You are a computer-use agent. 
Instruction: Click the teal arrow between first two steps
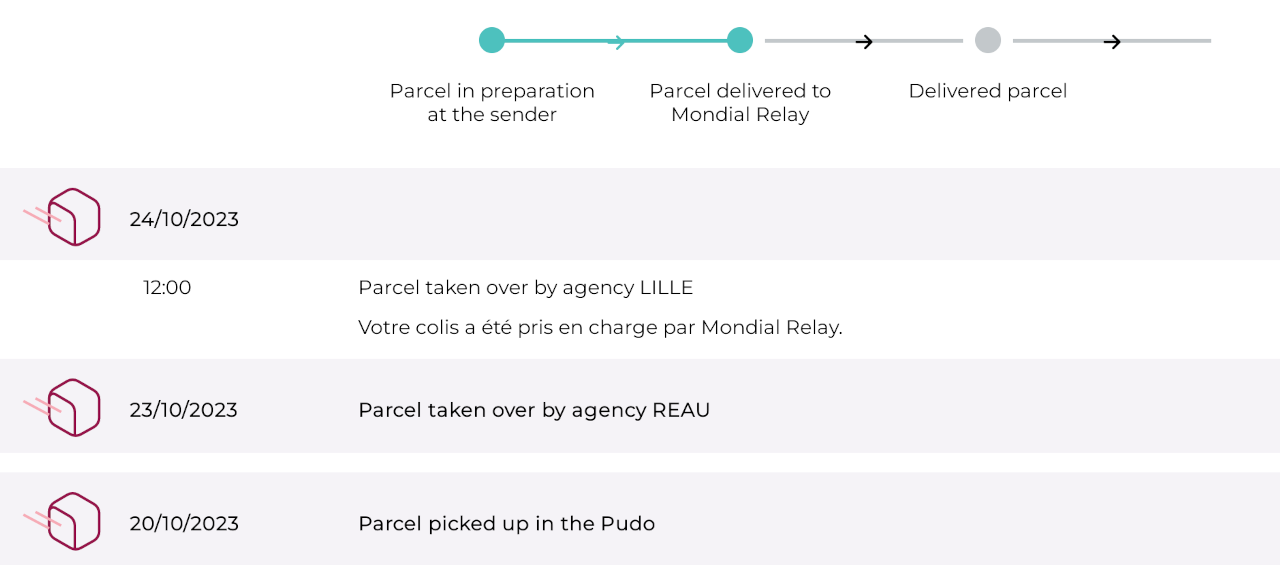coord(617,41)
